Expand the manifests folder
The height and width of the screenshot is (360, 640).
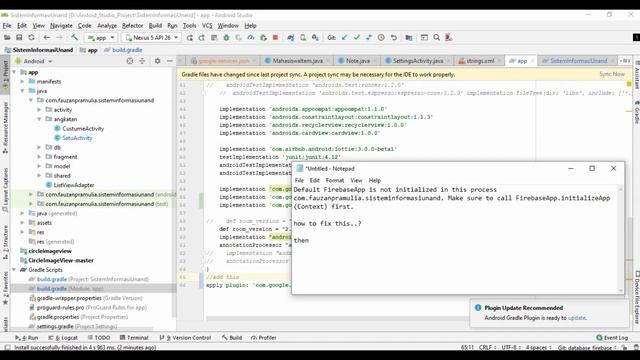point(22,82)
